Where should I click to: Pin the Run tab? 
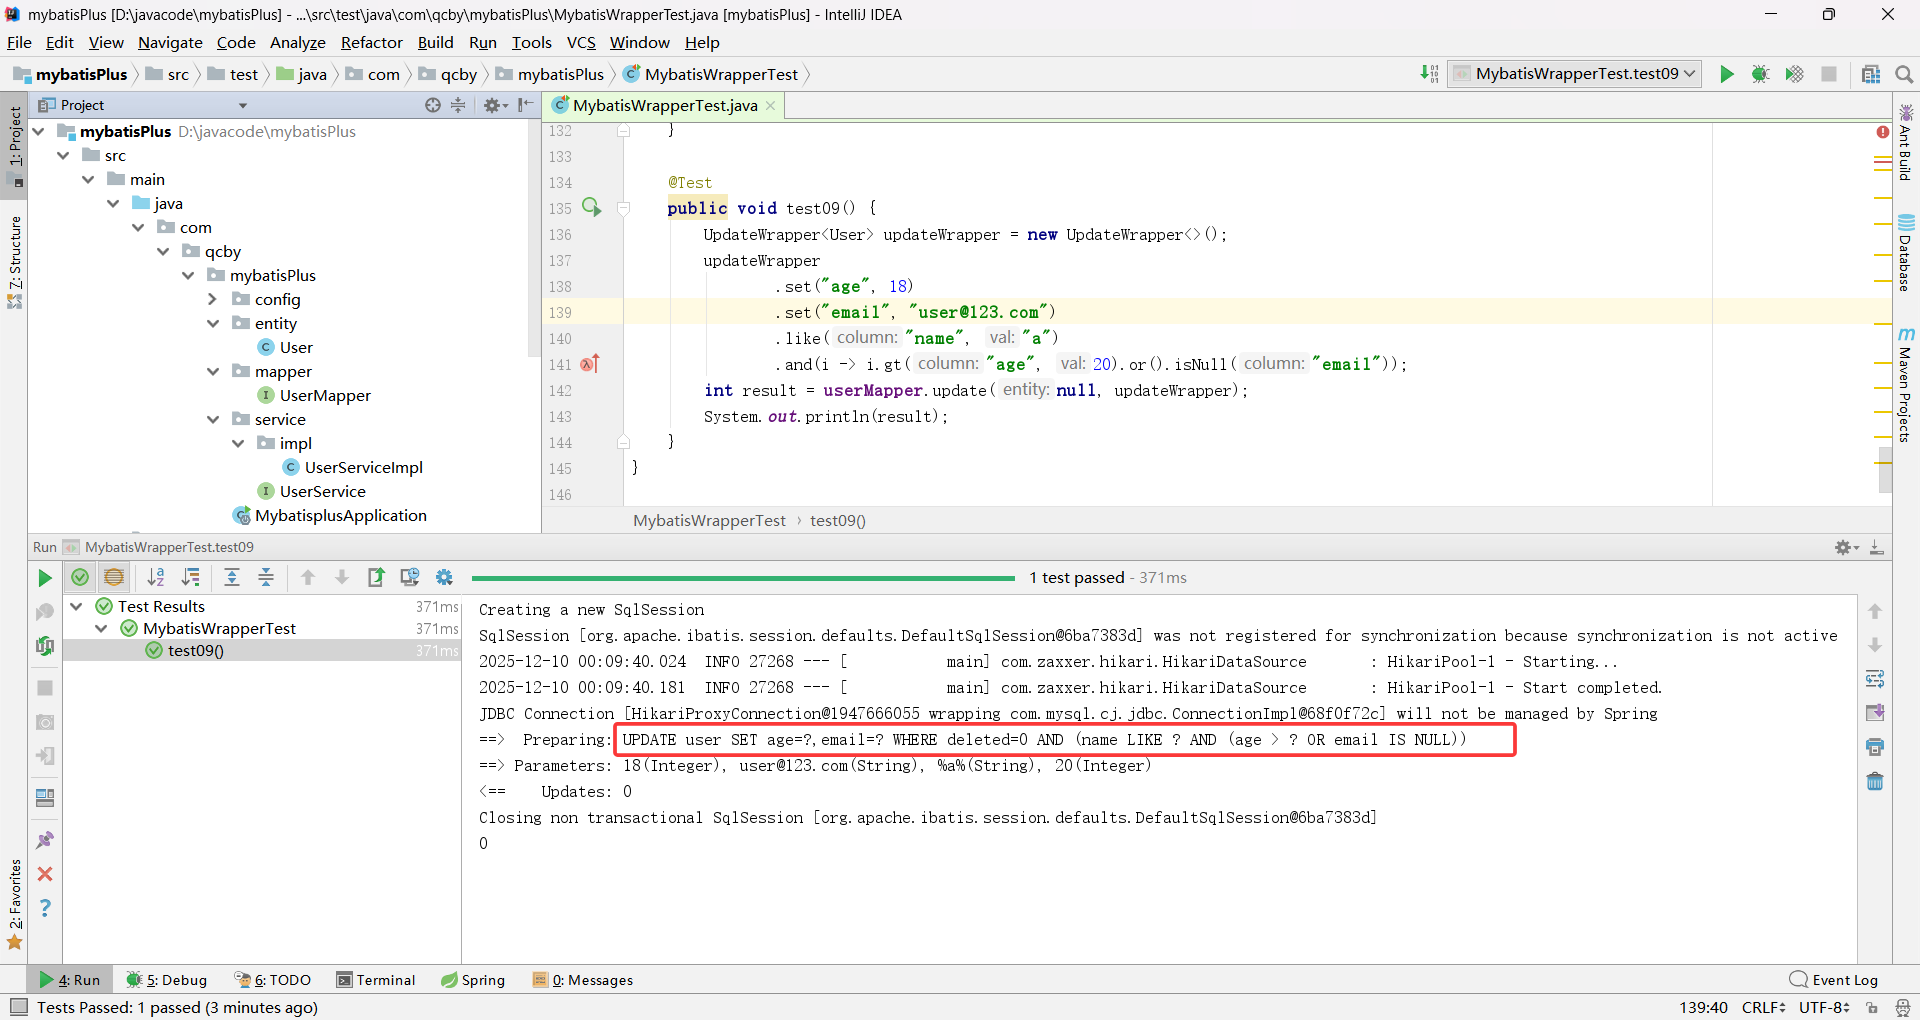pos(44,840)
